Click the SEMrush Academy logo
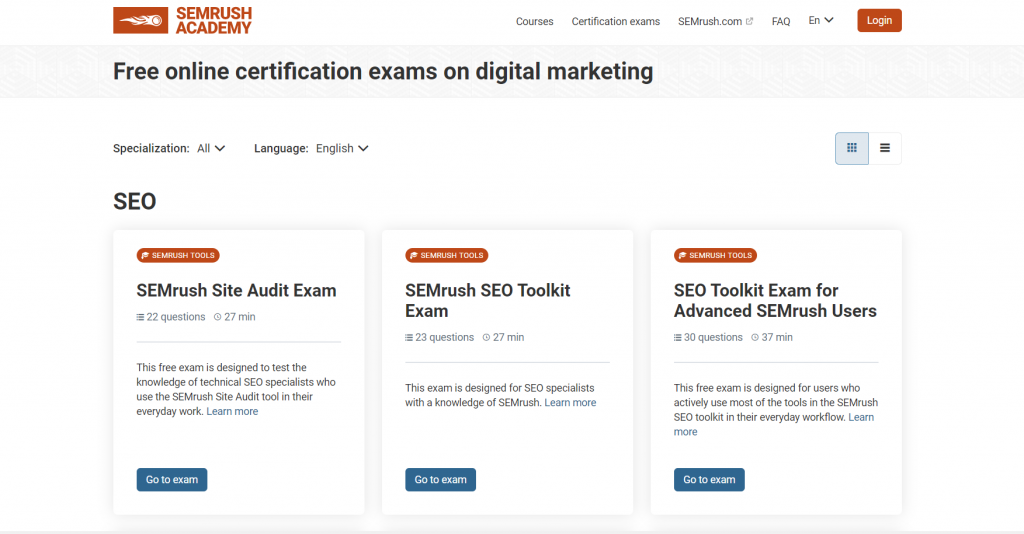Viewport: 1024px width, 534px height. [x=182, y=20]
